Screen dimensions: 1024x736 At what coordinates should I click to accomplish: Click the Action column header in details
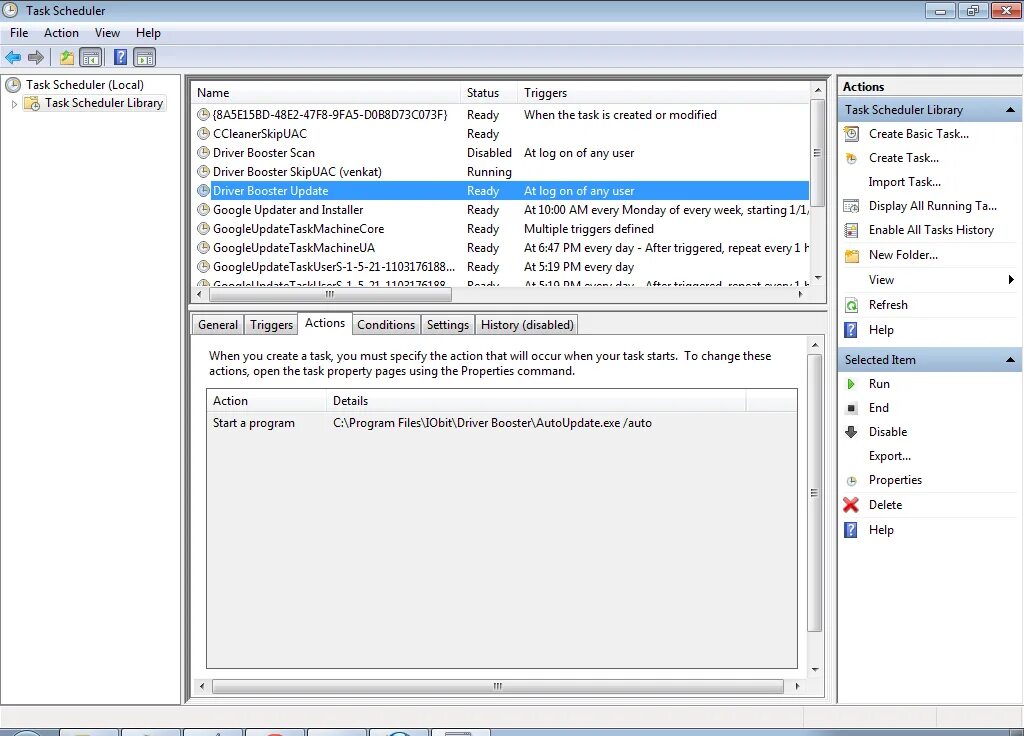click(x=266, y=401)
